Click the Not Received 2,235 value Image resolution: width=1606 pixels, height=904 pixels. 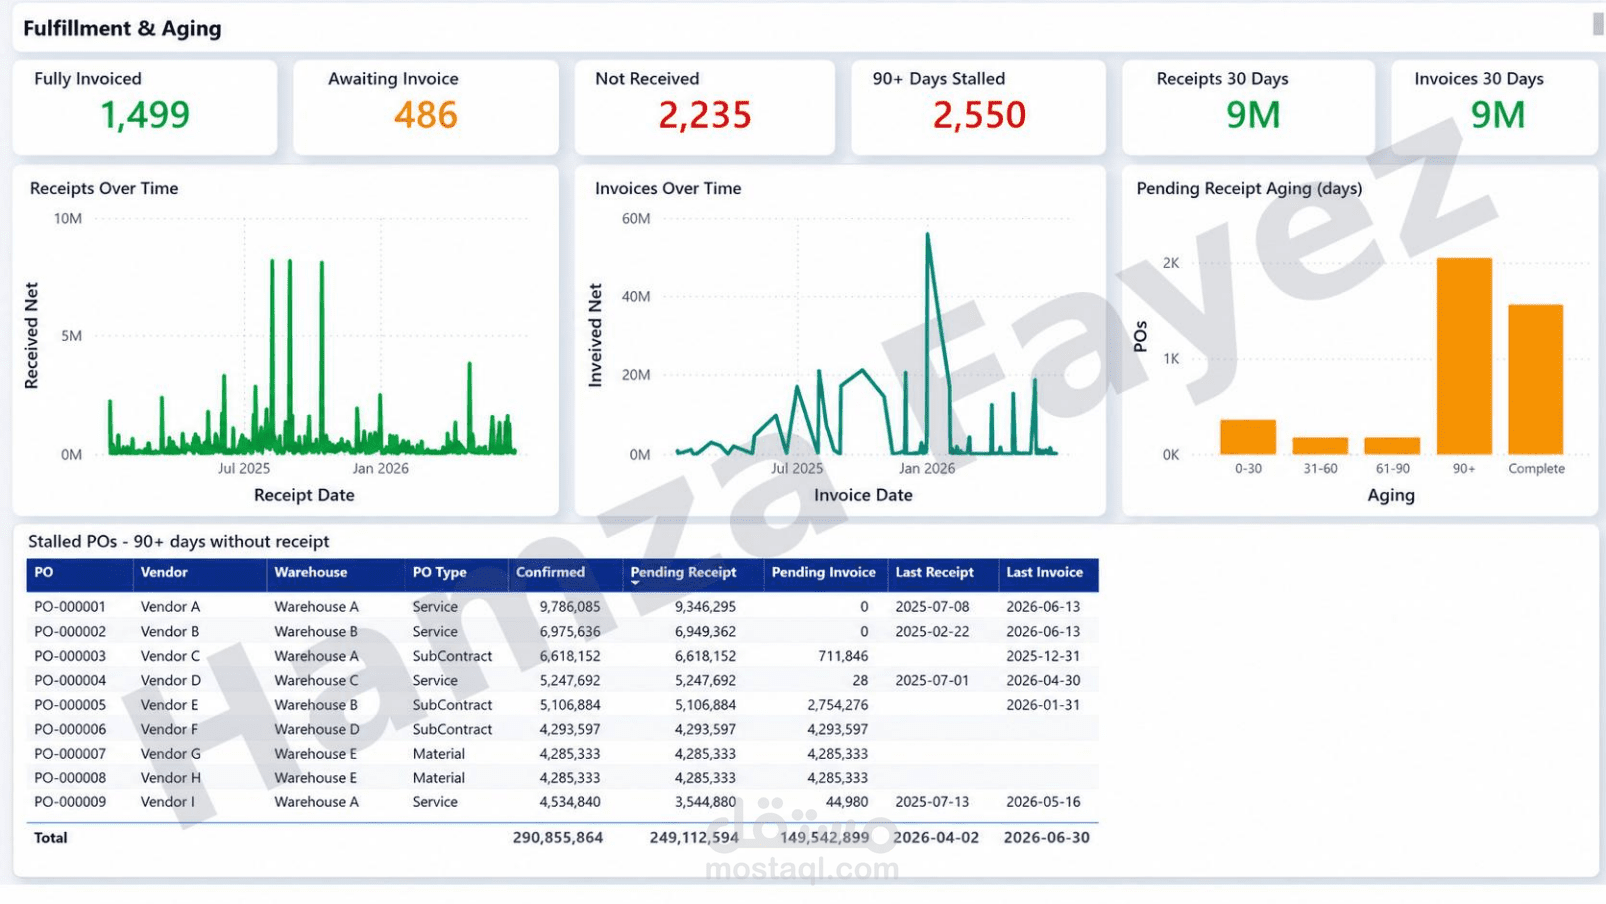pos(704,115)
